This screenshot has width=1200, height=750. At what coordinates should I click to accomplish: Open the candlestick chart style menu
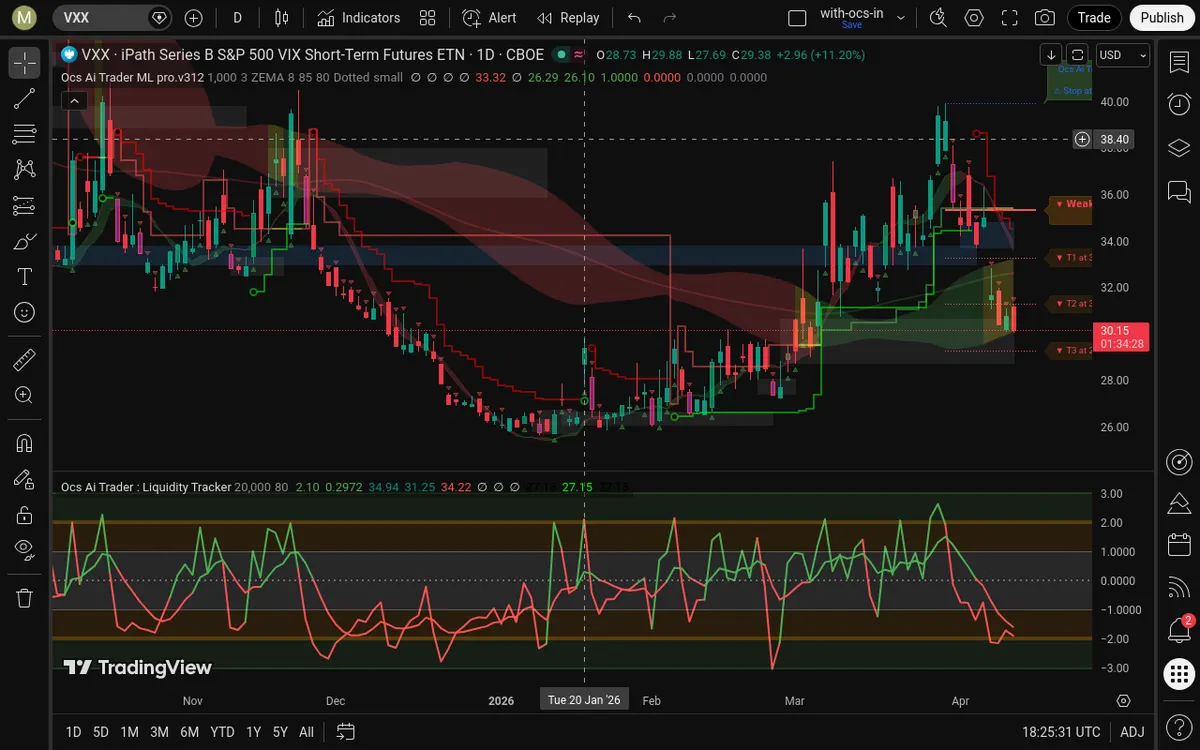point(282,18)
